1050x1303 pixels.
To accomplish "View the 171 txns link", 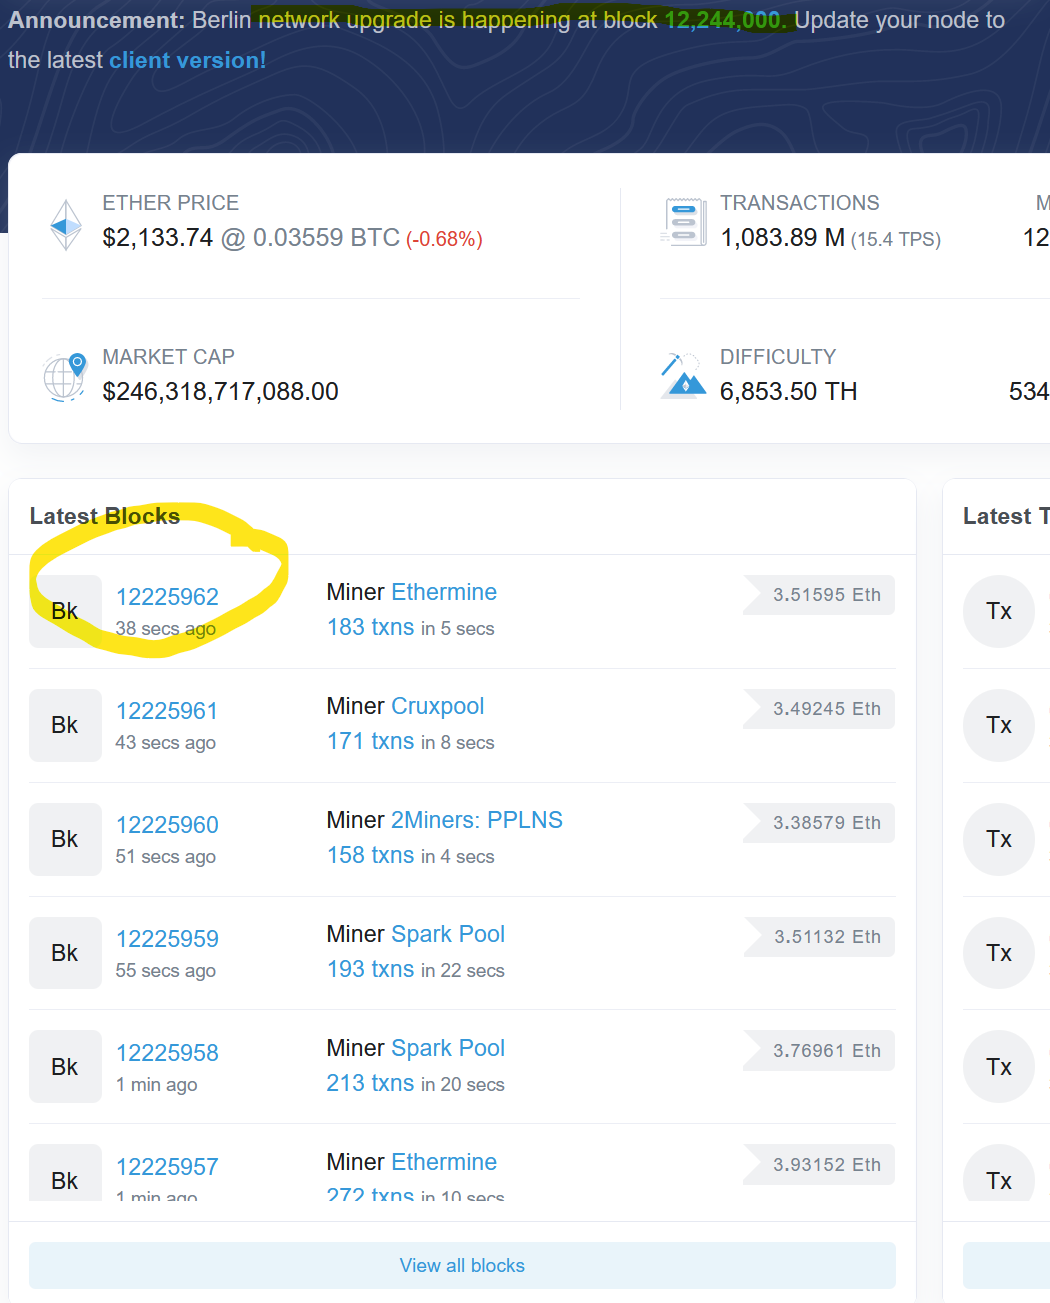I will [370, 741].
